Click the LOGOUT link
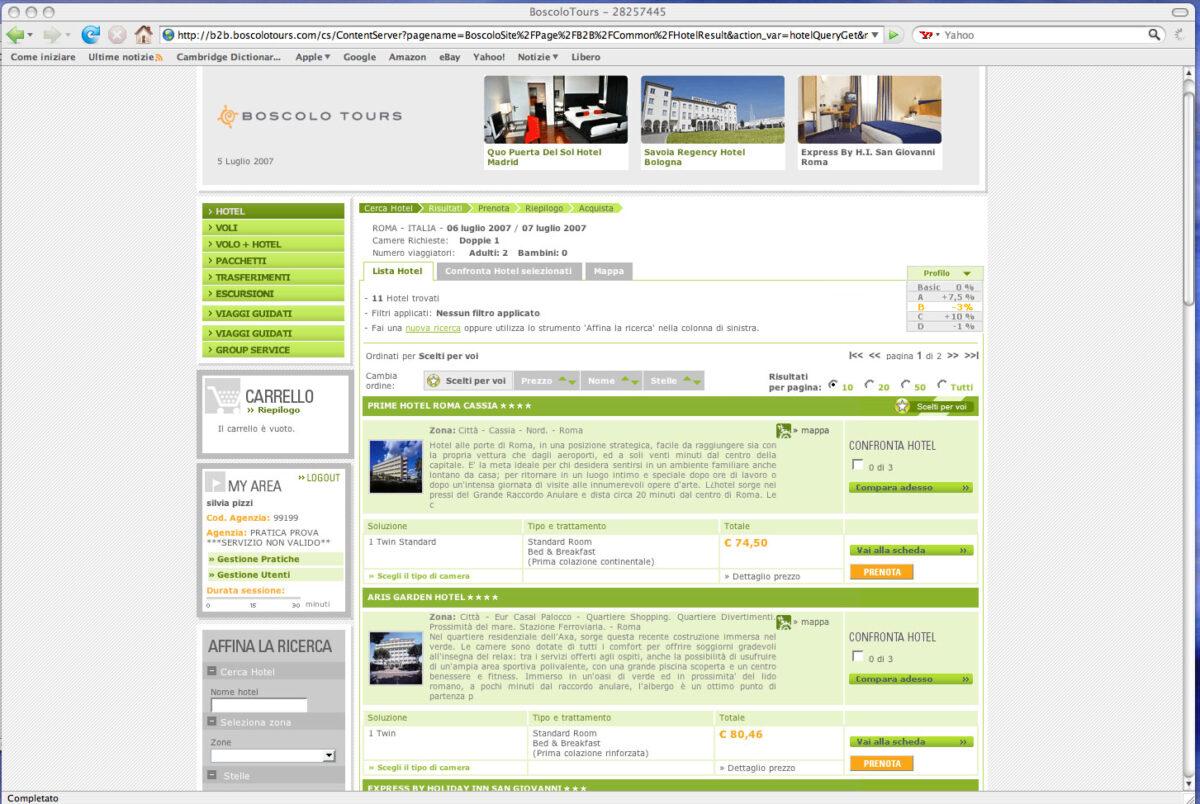1200x804 pixels. [x=319, y=478]
